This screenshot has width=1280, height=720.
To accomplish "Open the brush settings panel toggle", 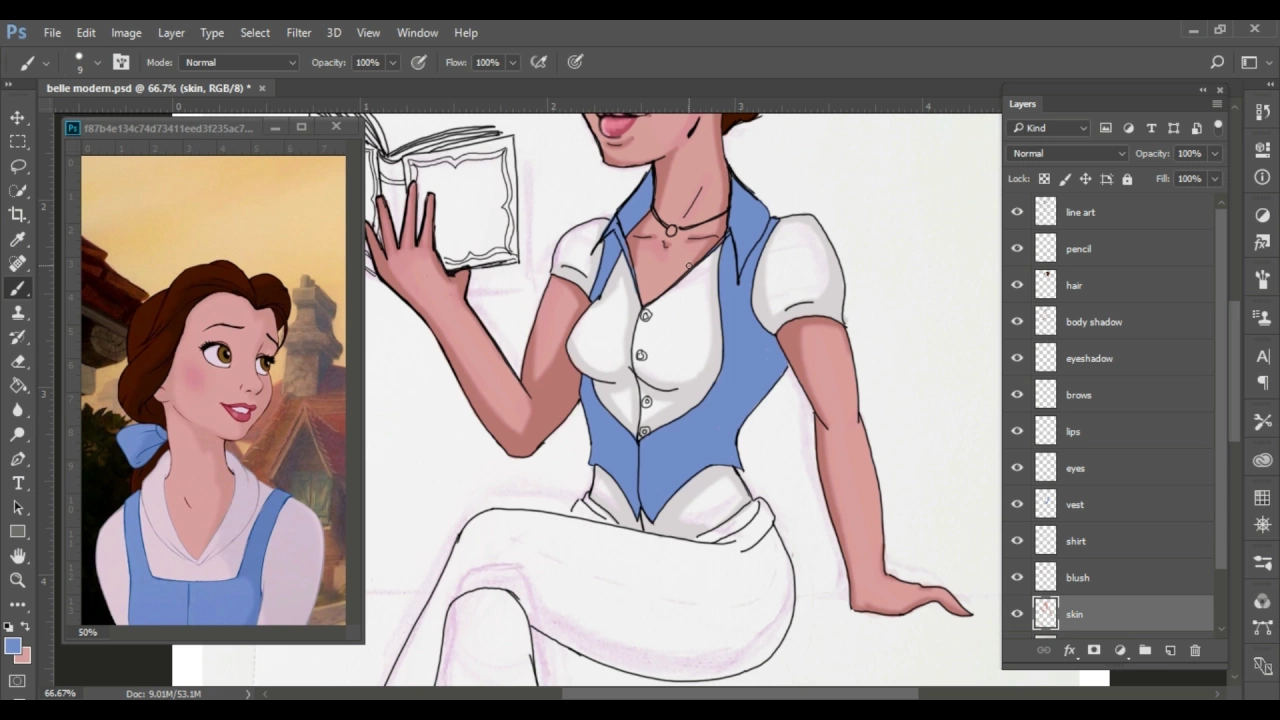I will pos(121,62).
